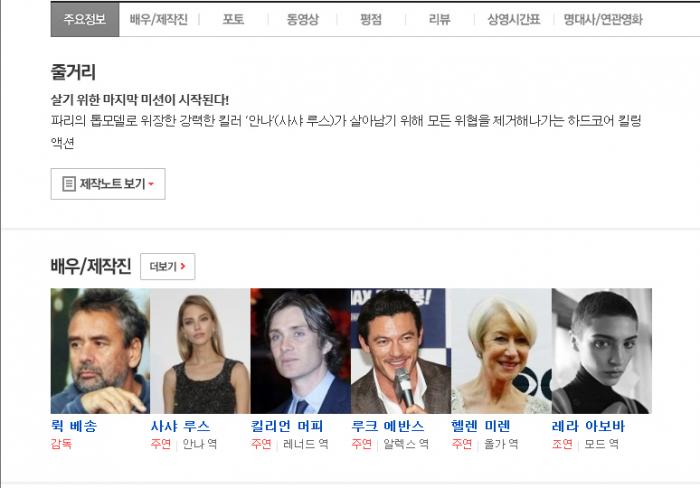The width and height of the screenshot is (700, 488).
Task: Click the 킬리언 머피 name link
Action: coord(286,426)
